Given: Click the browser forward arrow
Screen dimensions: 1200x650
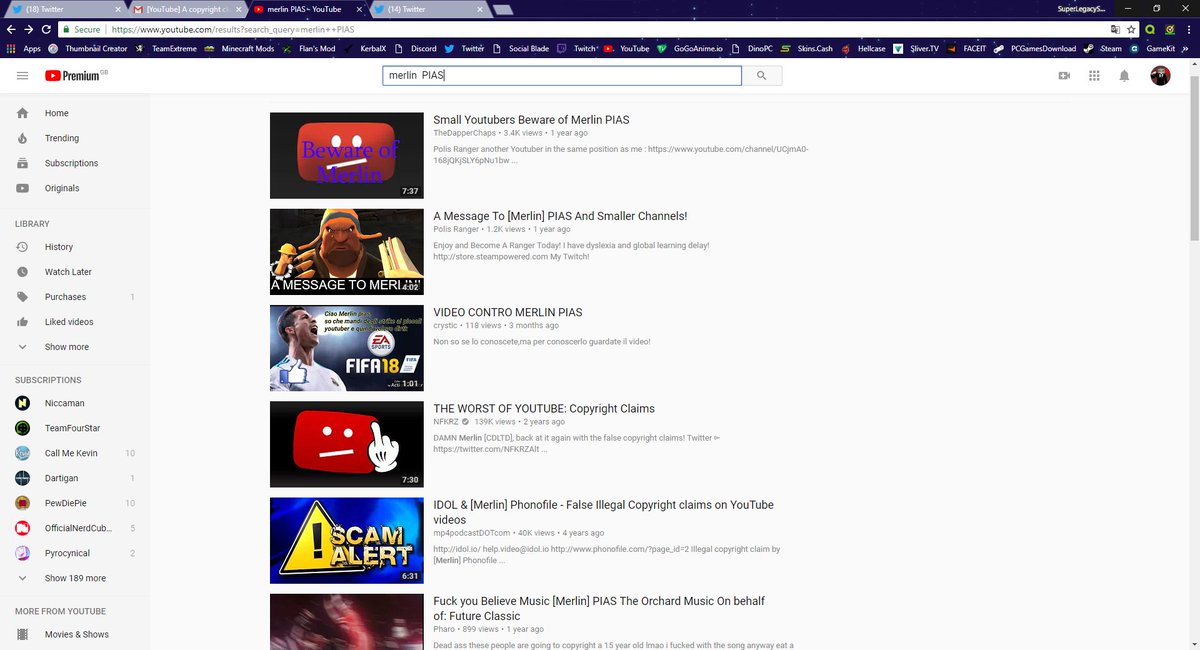Looking at the screenshot, I should pyautogui.click(x=28, y=29).
